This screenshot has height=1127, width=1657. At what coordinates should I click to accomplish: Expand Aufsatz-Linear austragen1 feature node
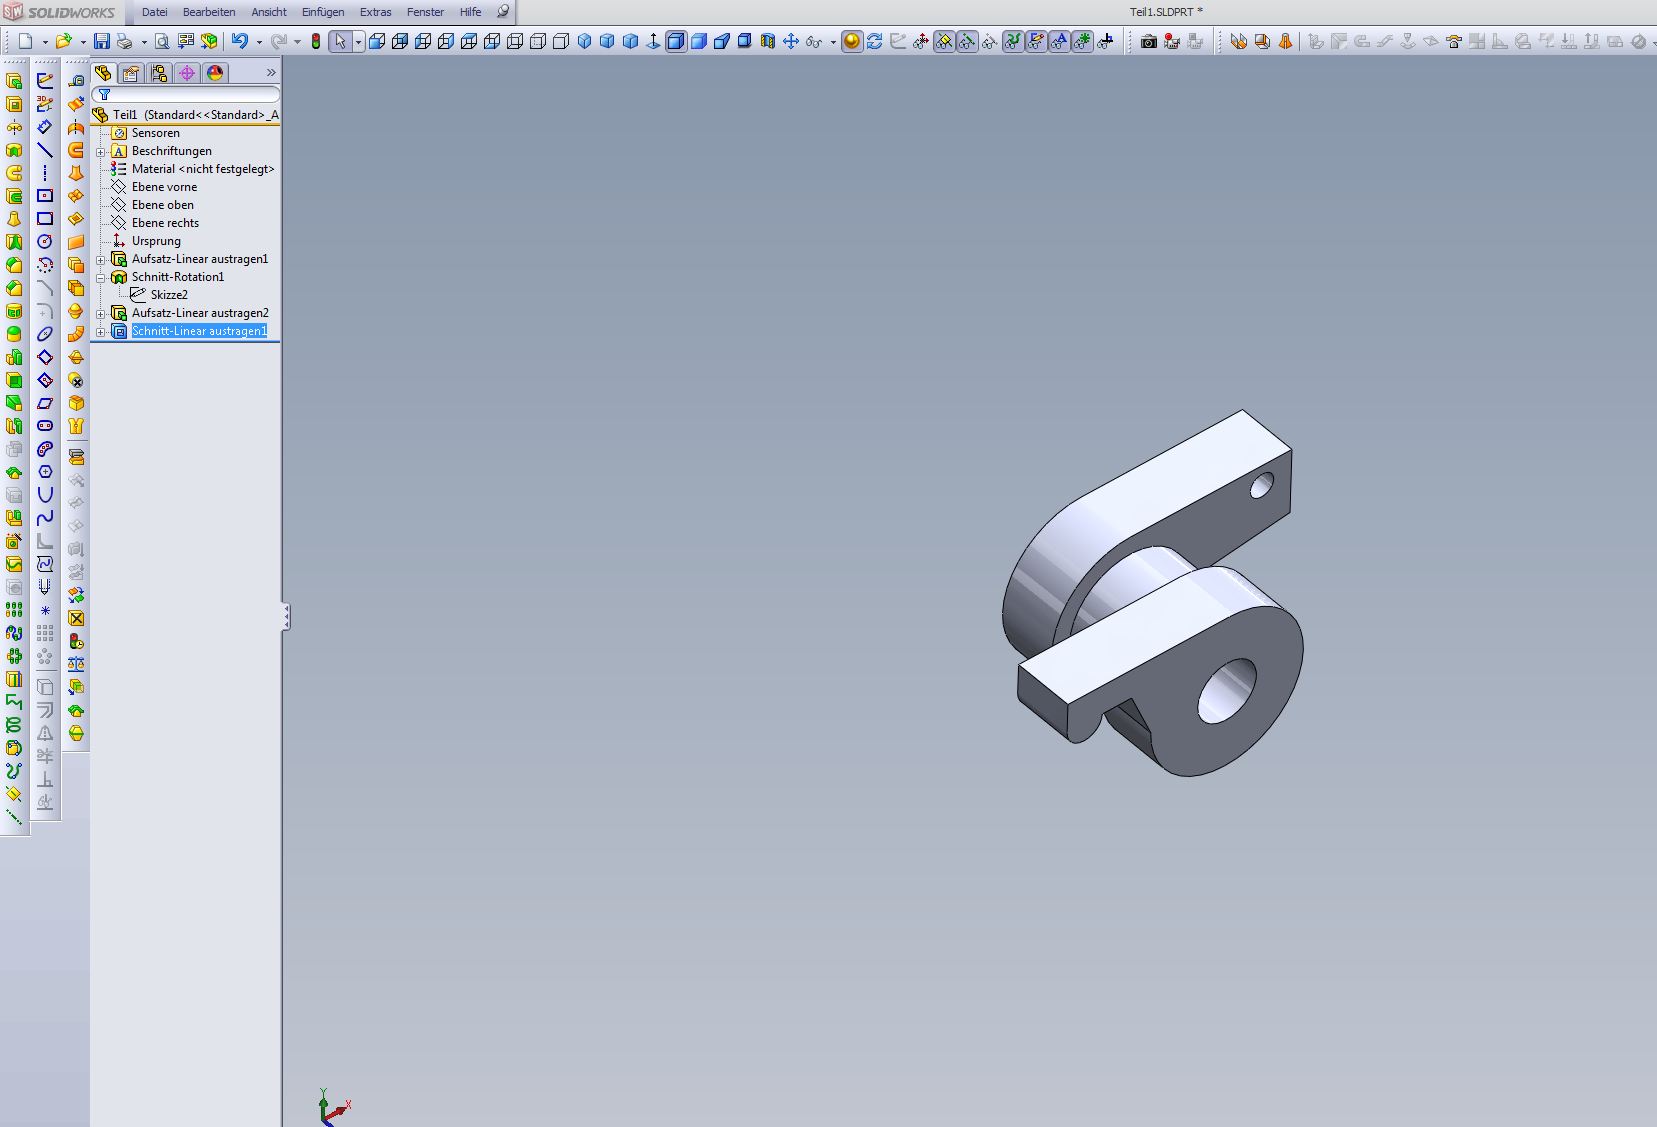101,260
